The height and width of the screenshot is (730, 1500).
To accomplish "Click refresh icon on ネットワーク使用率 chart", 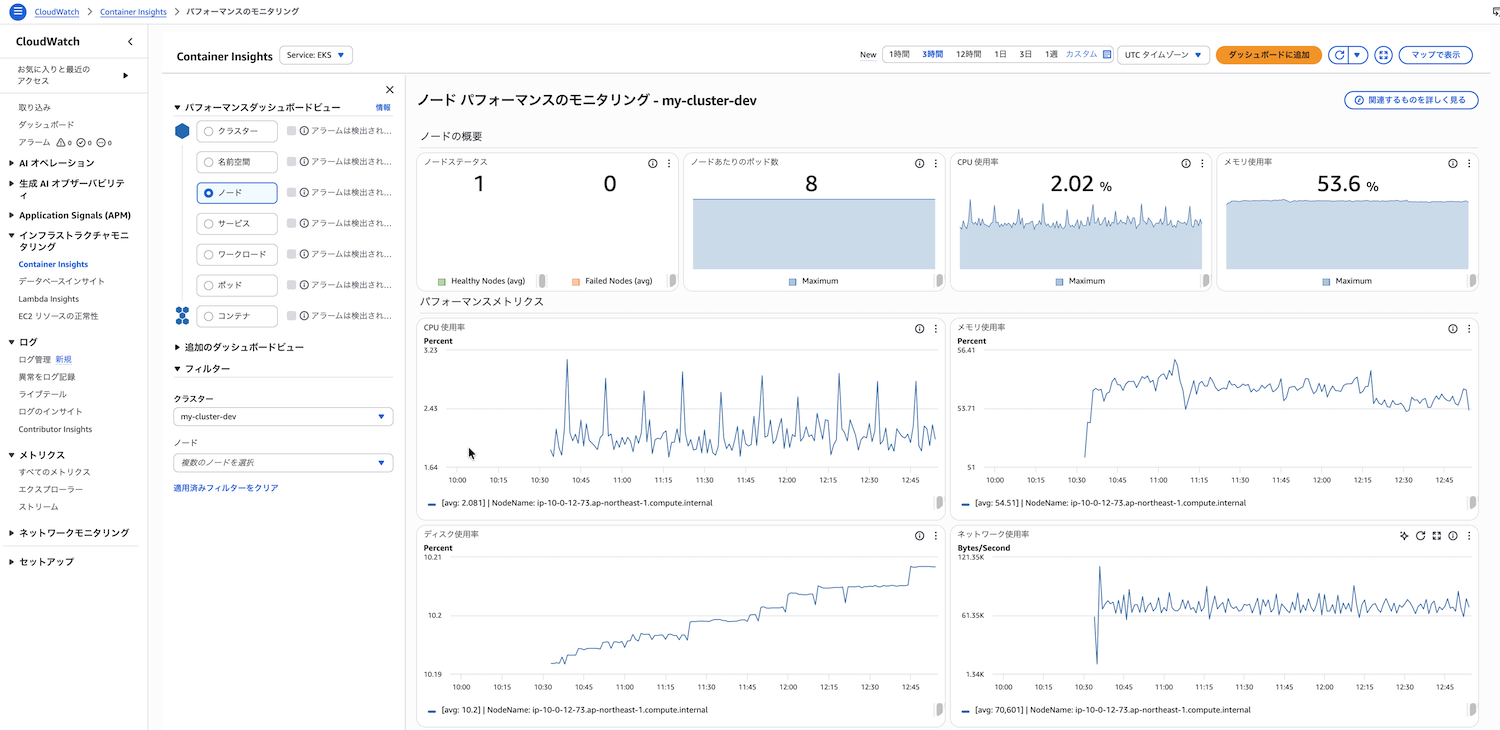I will click(1420, 536).
